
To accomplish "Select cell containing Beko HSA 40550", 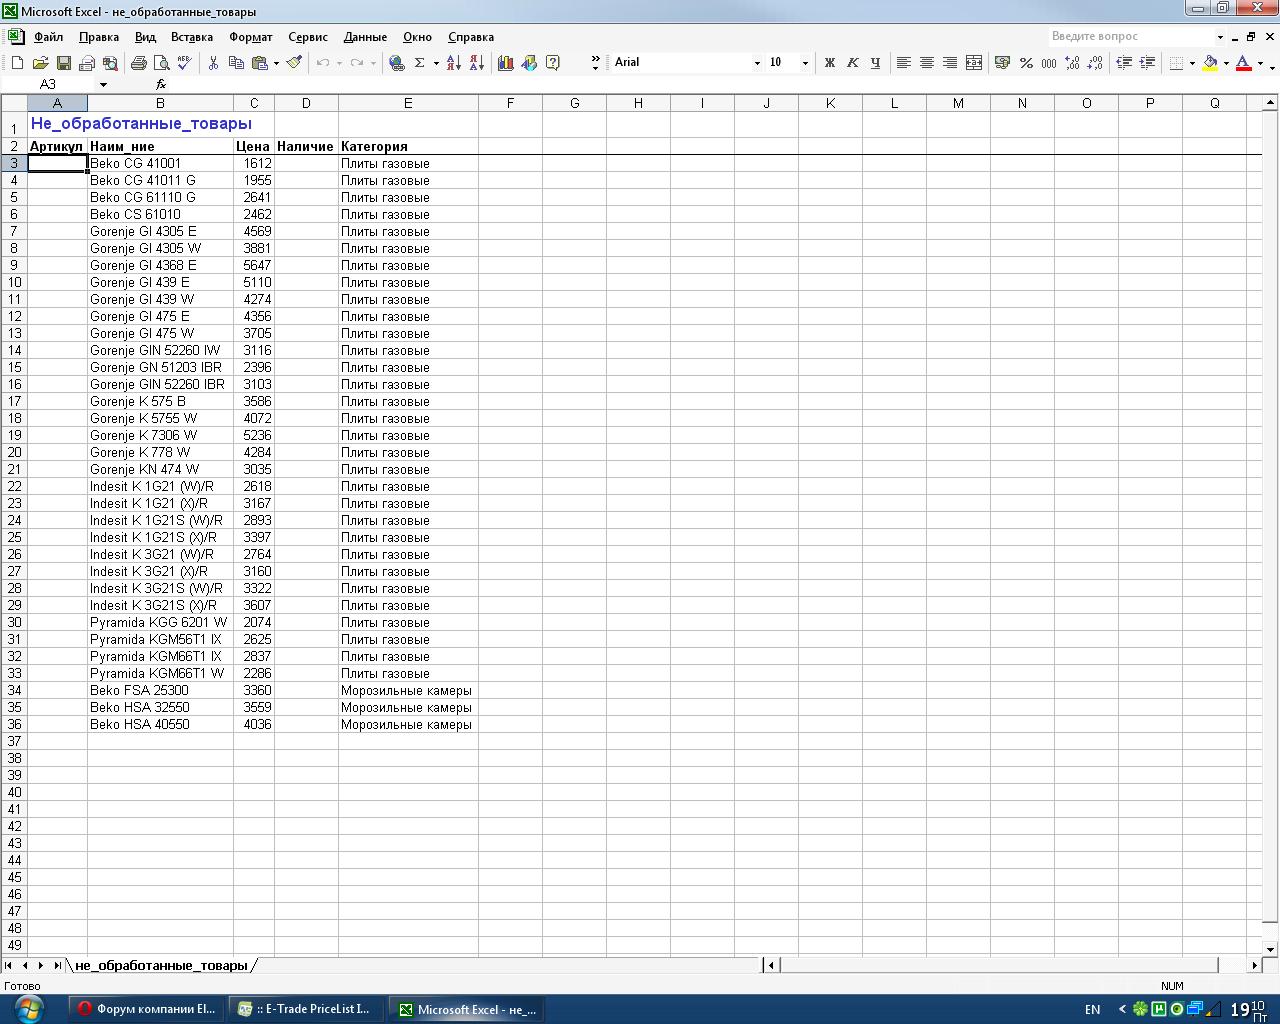I will (160, 725).
